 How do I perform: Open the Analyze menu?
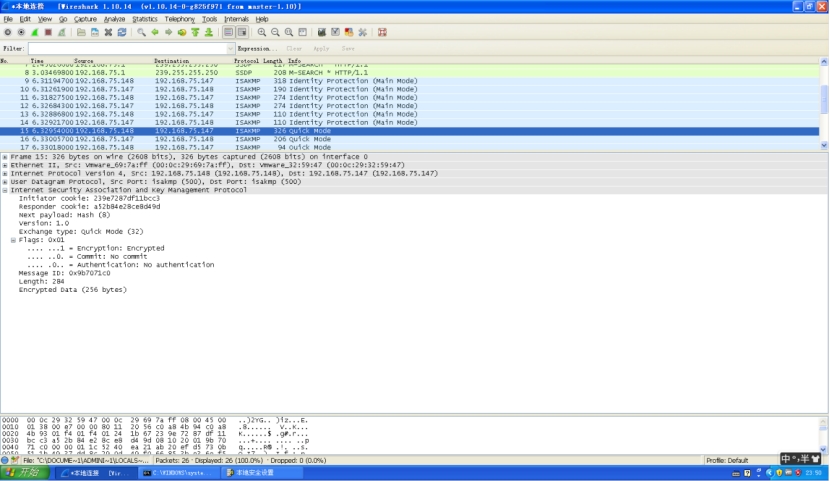coord(115,19)
